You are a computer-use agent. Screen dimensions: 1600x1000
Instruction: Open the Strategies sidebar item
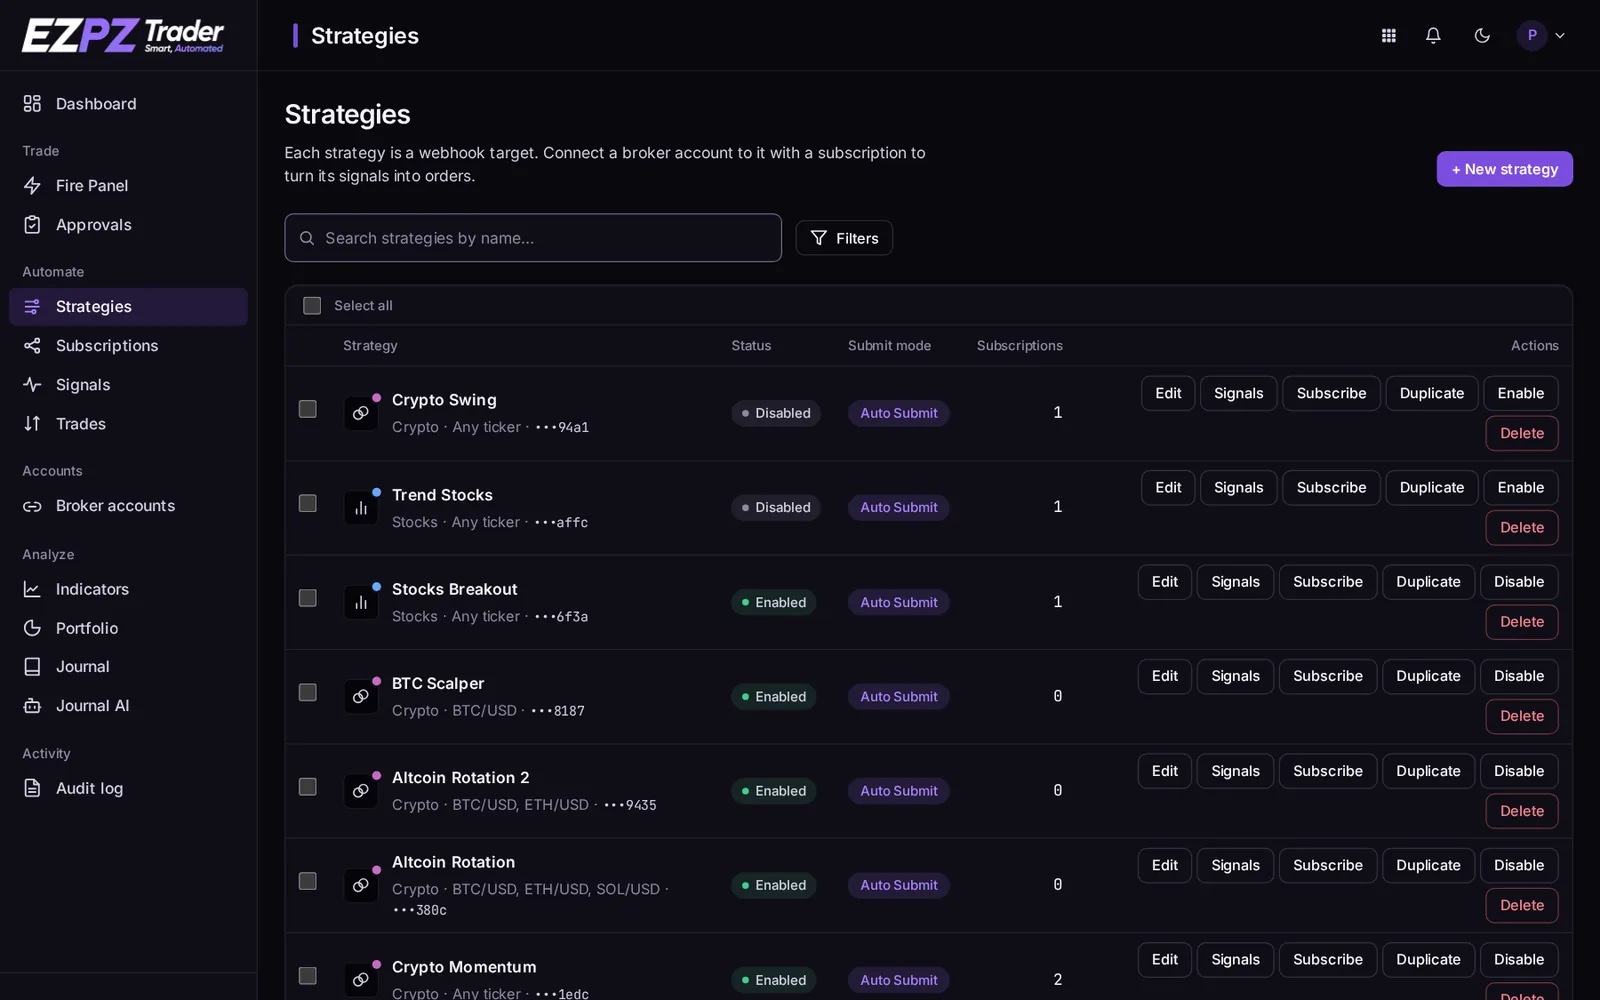pyautogui.click(x=128, y=307)
